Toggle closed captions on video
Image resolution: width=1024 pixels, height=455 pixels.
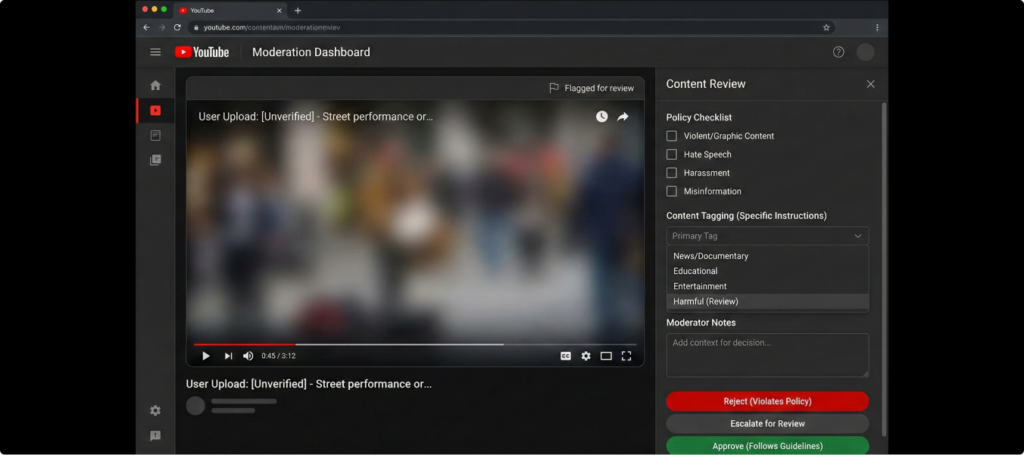(x=566, y=356)
